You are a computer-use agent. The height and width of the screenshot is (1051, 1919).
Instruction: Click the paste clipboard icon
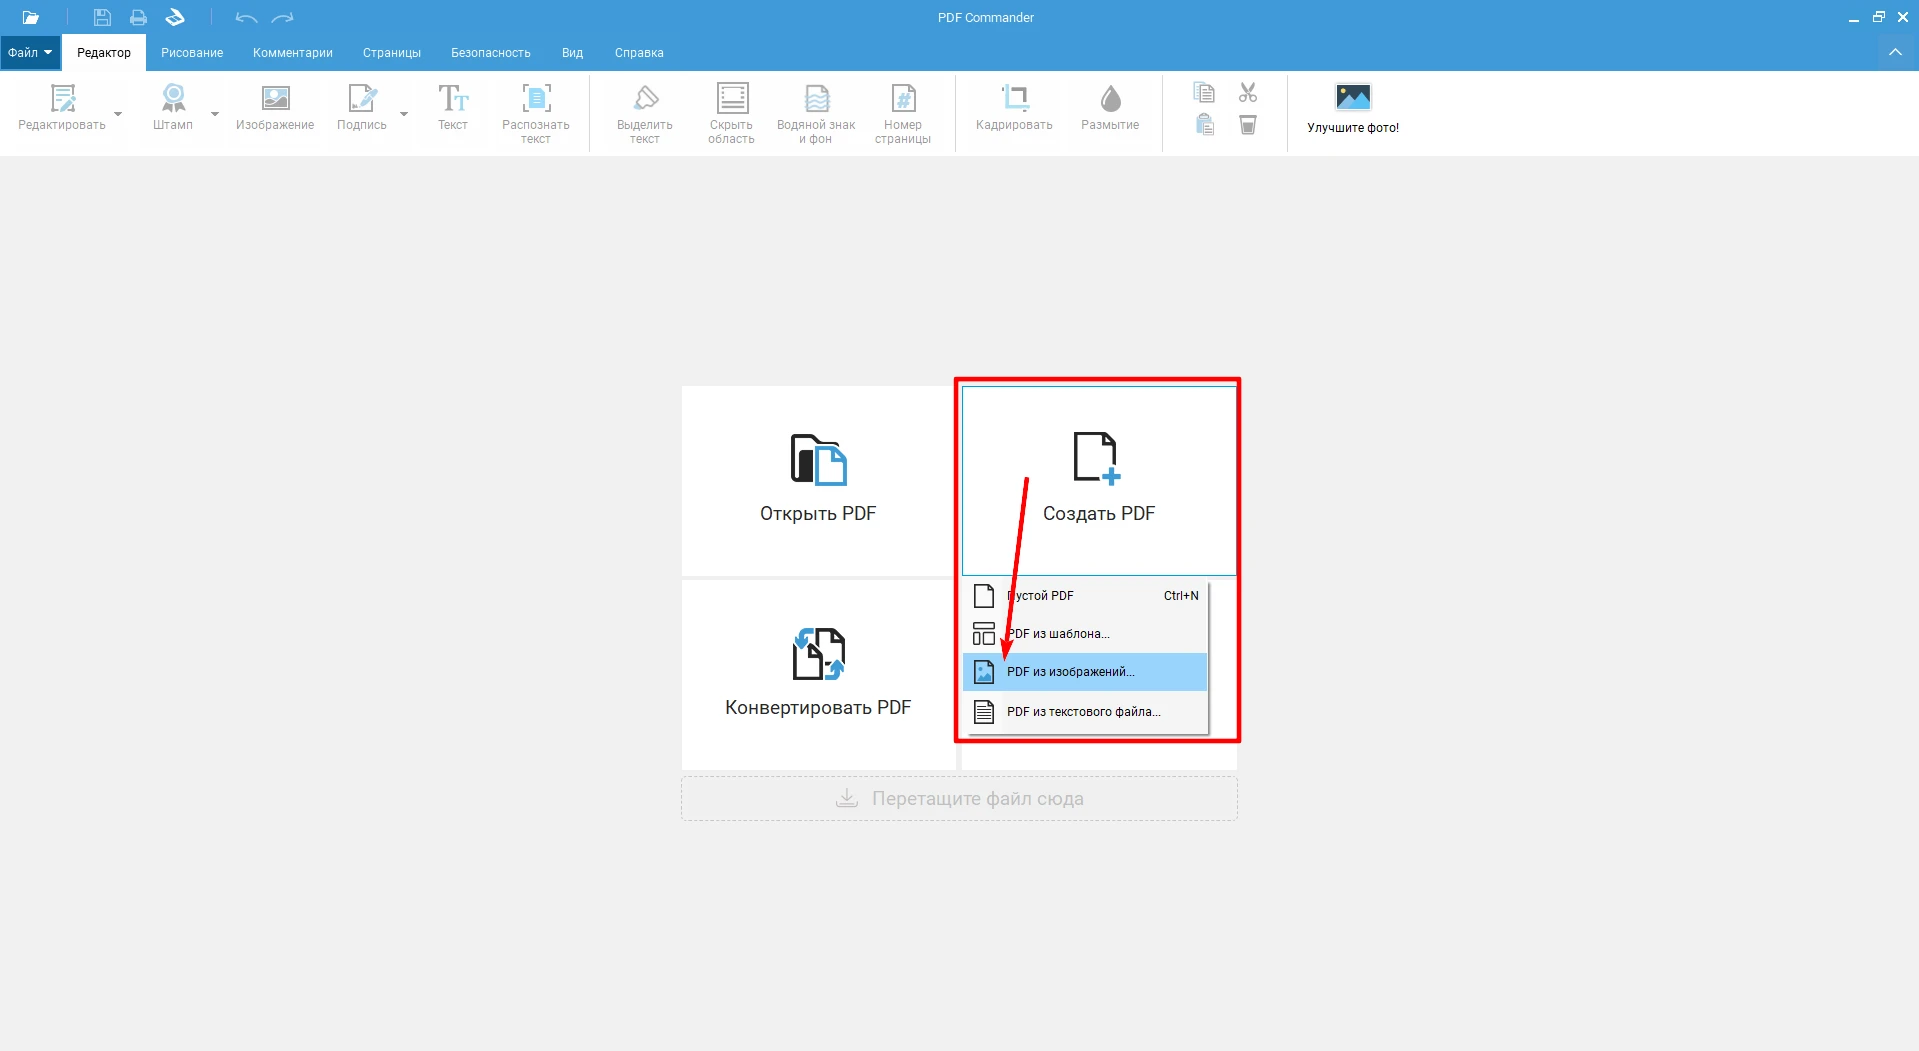click(x=1204, y=124)
